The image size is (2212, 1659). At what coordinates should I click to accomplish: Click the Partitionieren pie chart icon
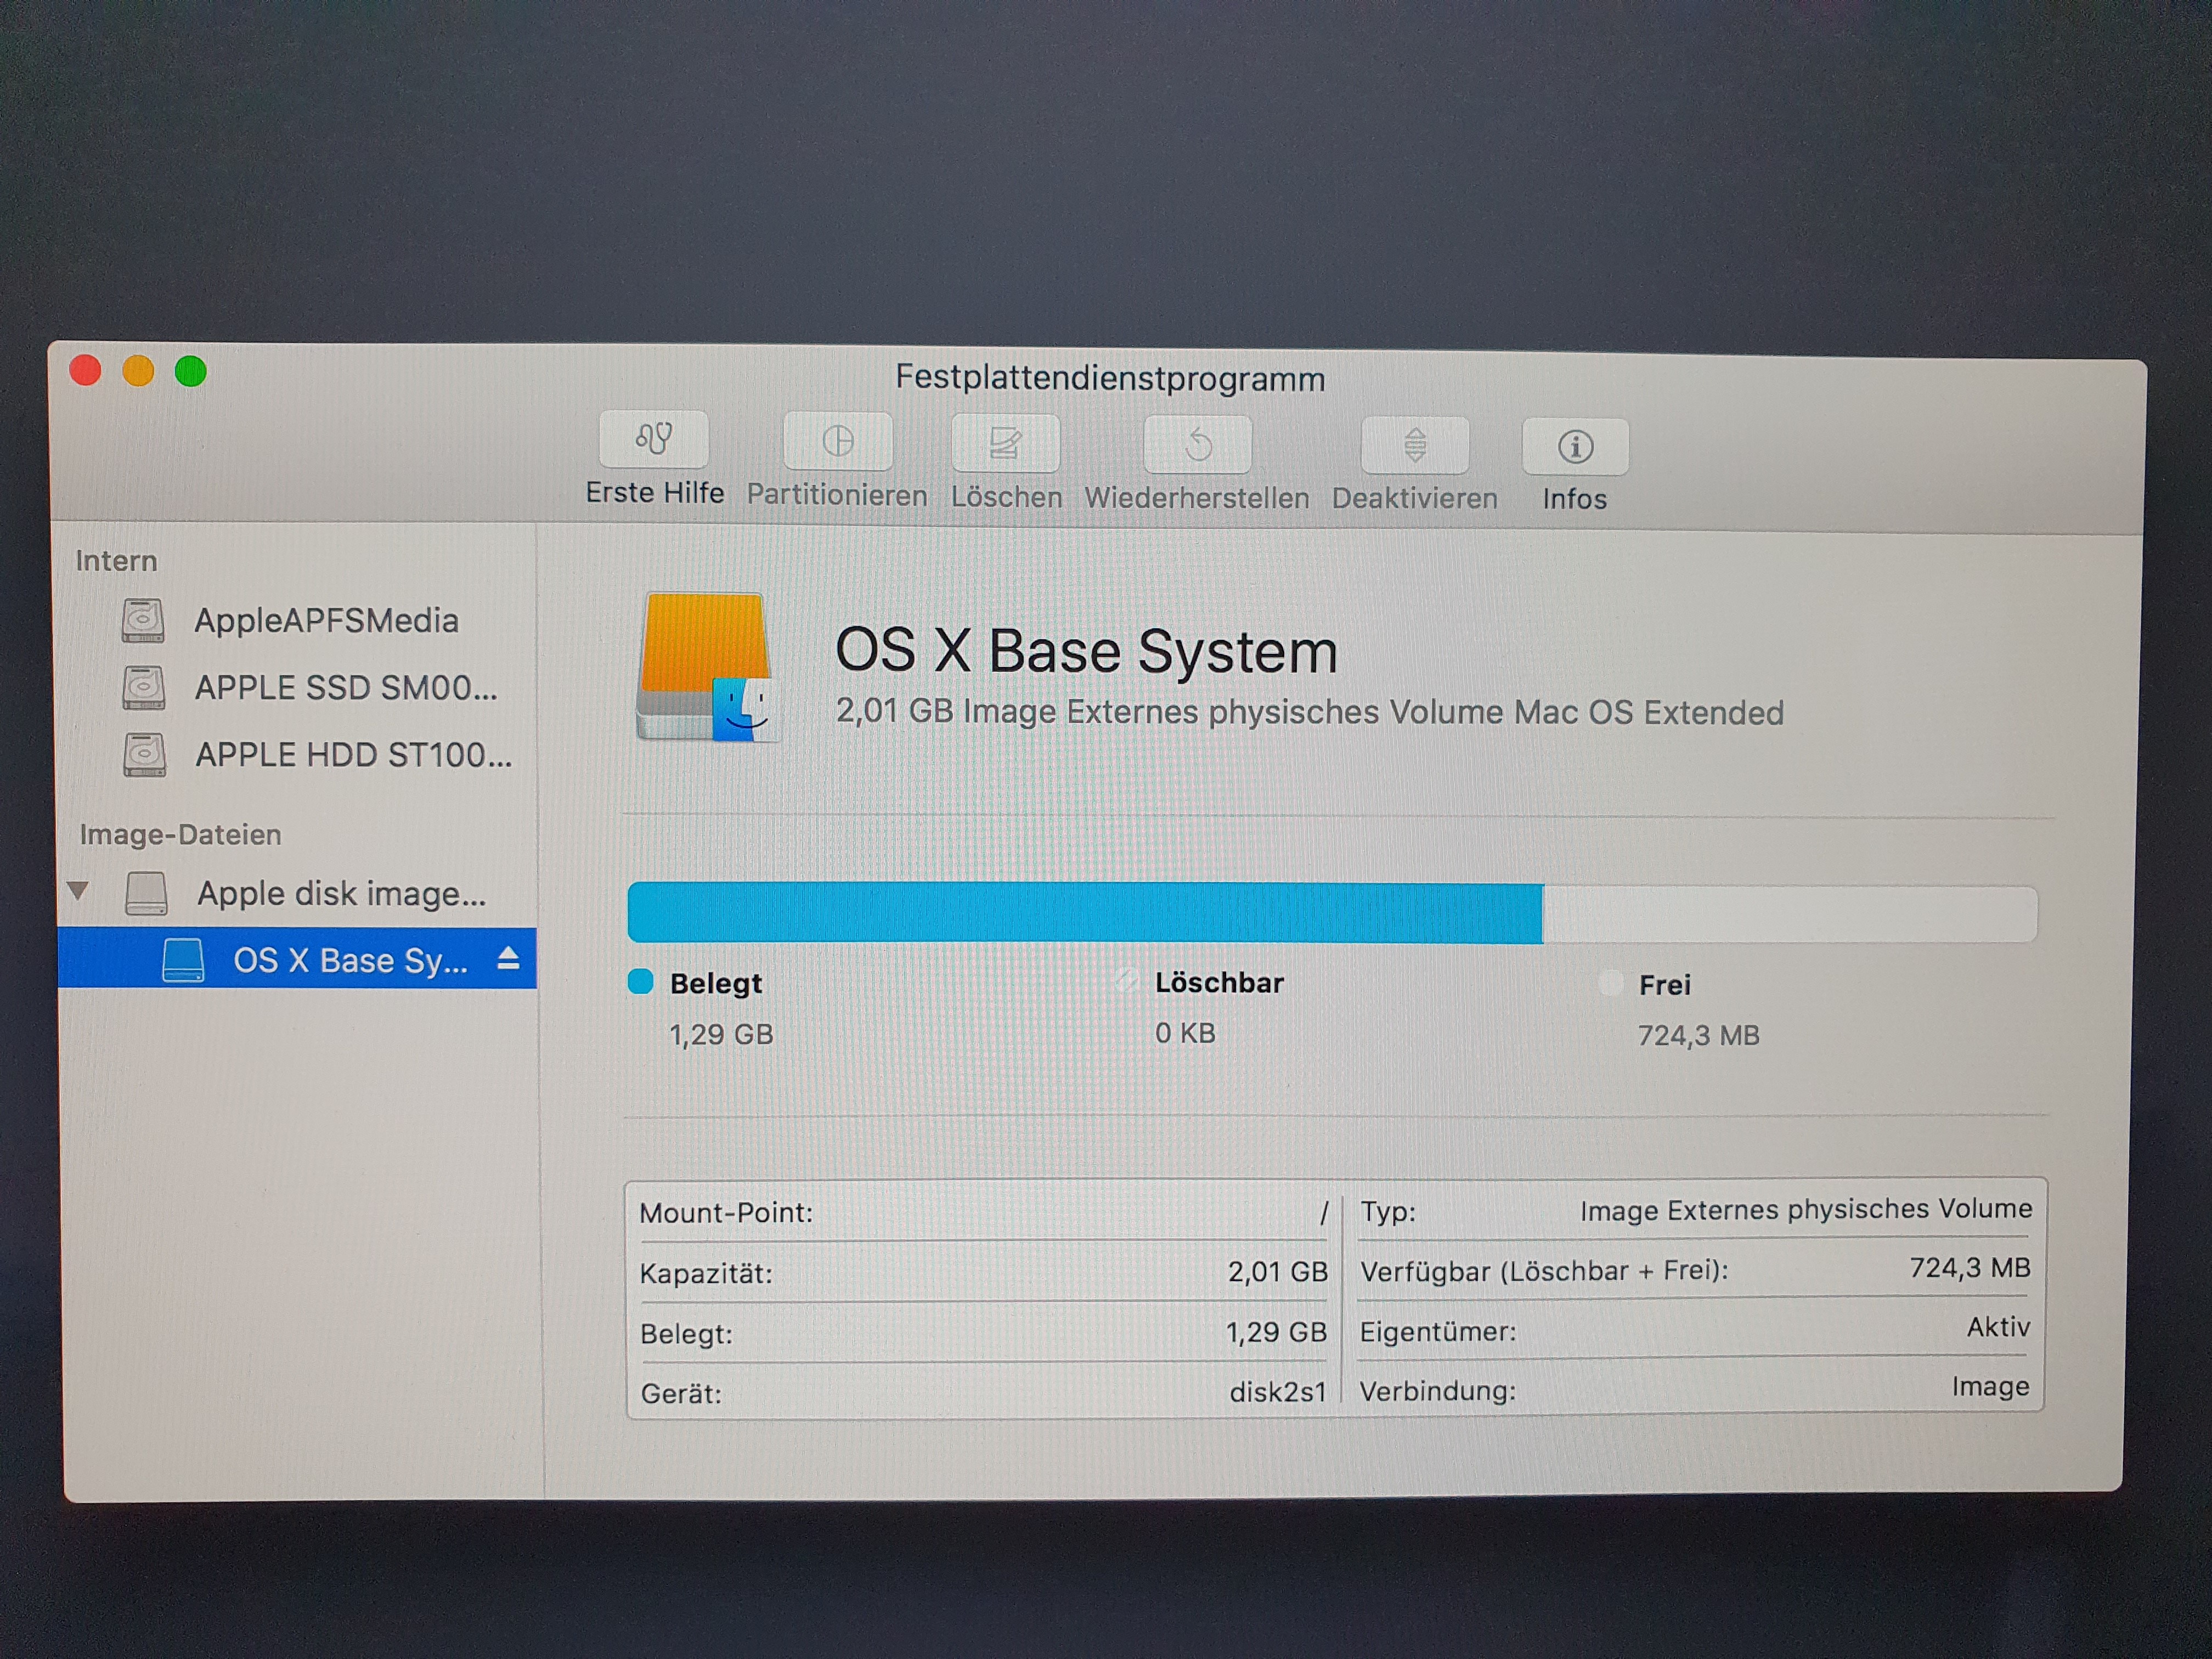tap(837, 441)
